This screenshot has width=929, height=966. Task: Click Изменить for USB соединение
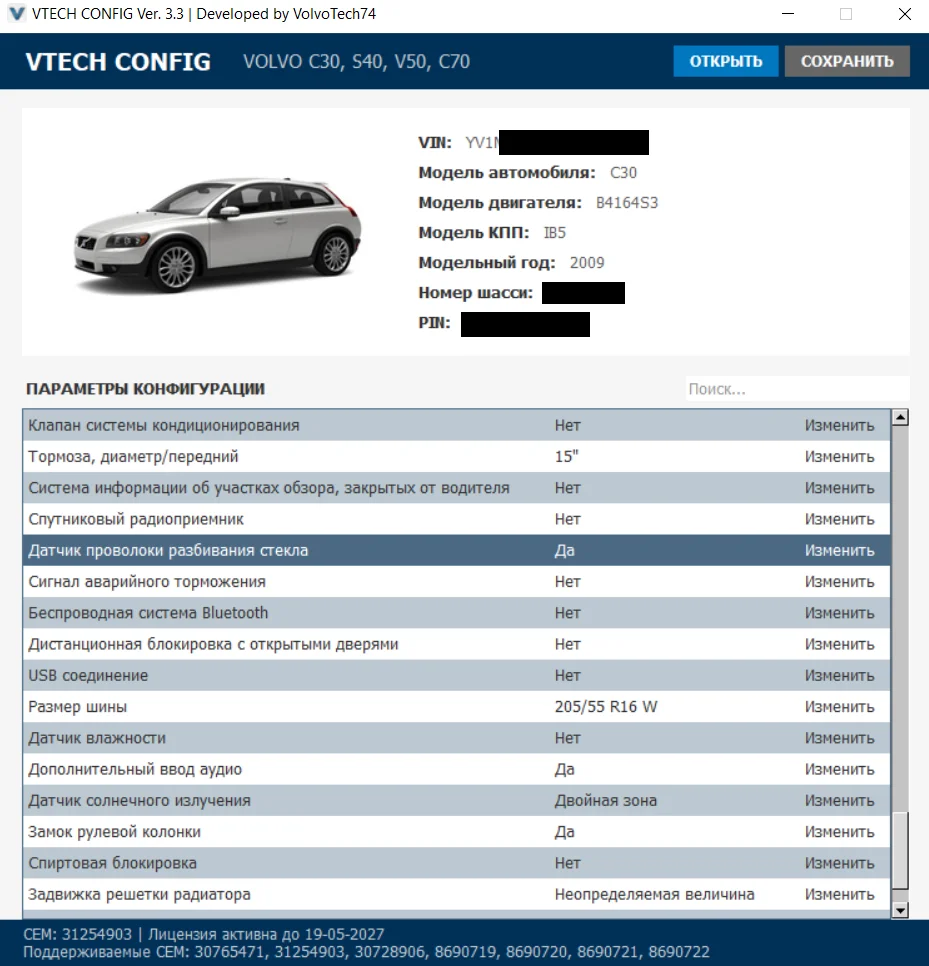pyautogui.click(x=839, y=676)
